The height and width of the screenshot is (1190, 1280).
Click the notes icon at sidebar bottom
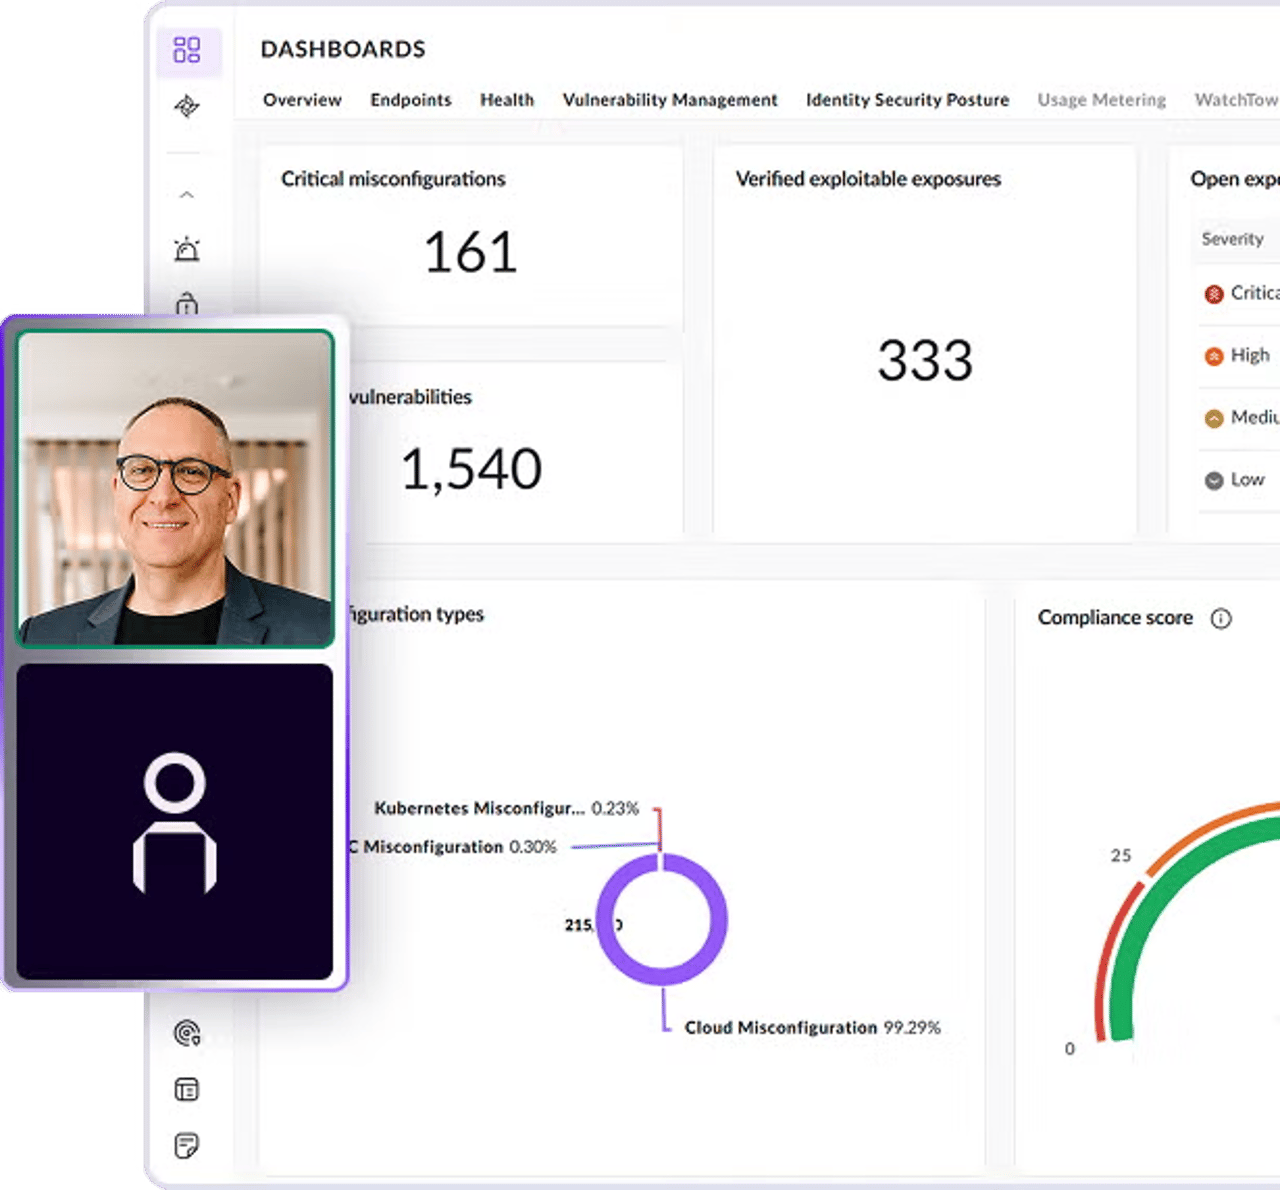(x=187, y=1145)
